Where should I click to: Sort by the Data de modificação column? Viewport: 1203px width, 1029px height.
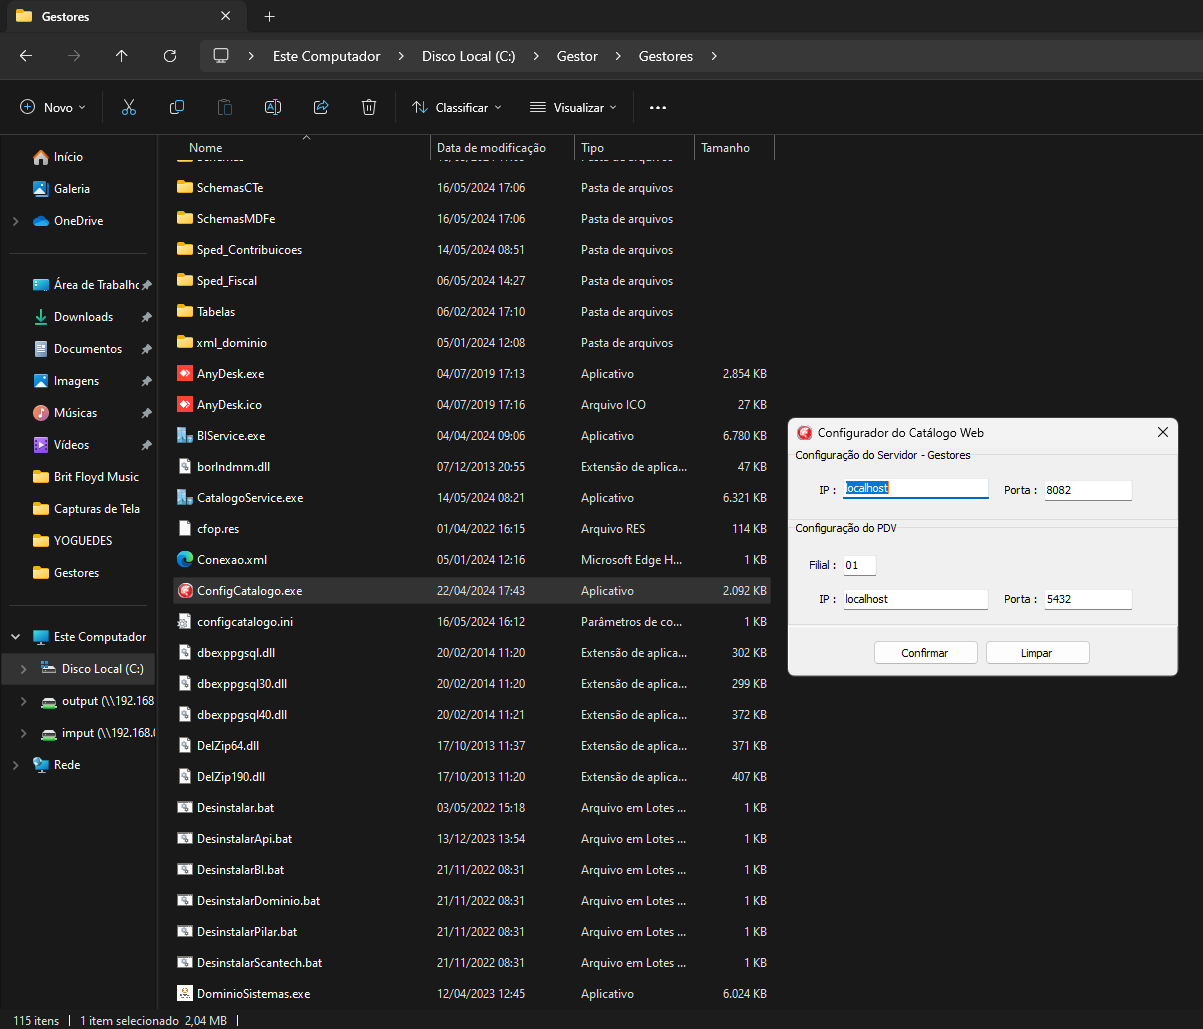(491, 148)
